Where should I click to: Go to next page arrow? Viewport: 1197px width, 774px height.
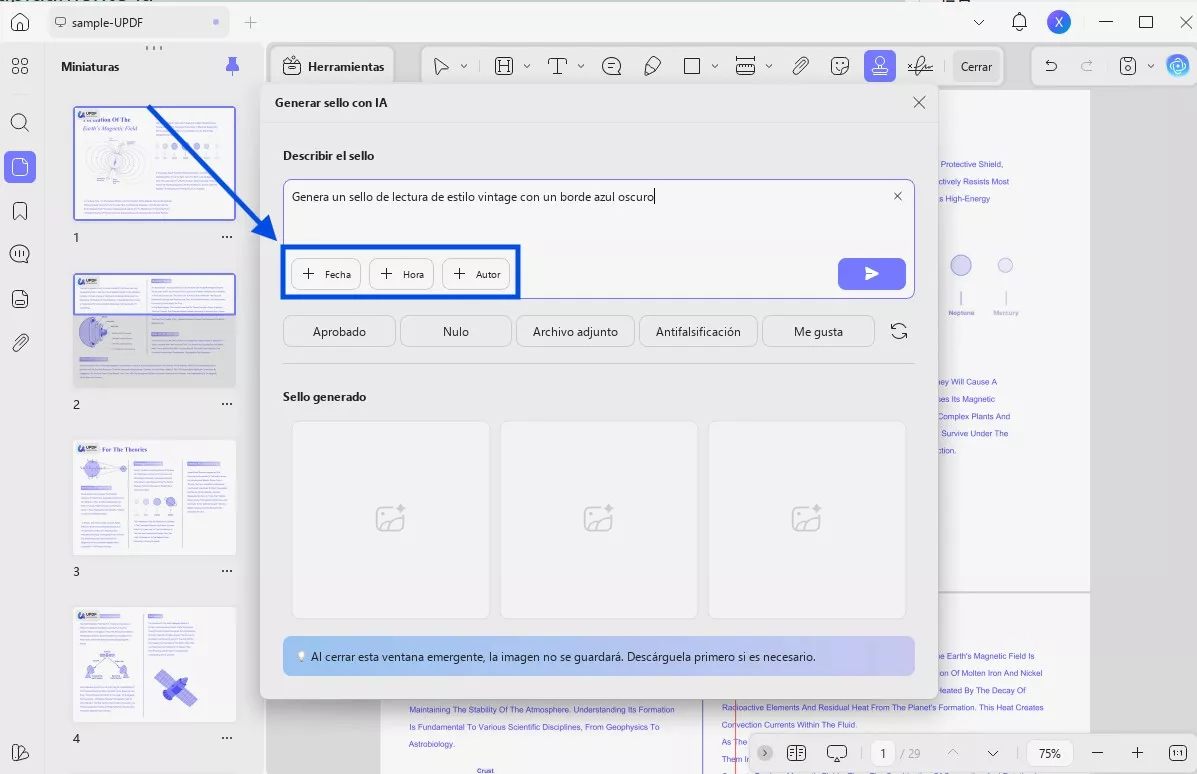tap(992, 753)
